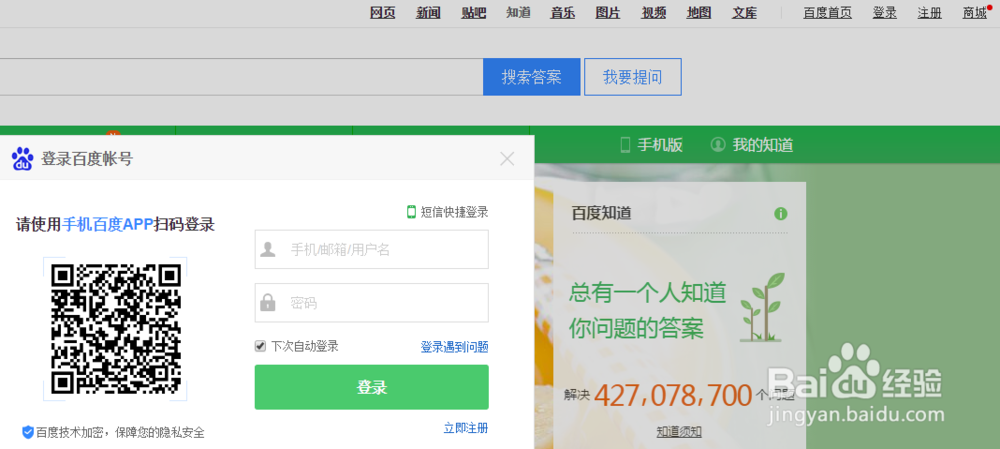
Task: Close the Baidu login dialog
Action: 507,159
